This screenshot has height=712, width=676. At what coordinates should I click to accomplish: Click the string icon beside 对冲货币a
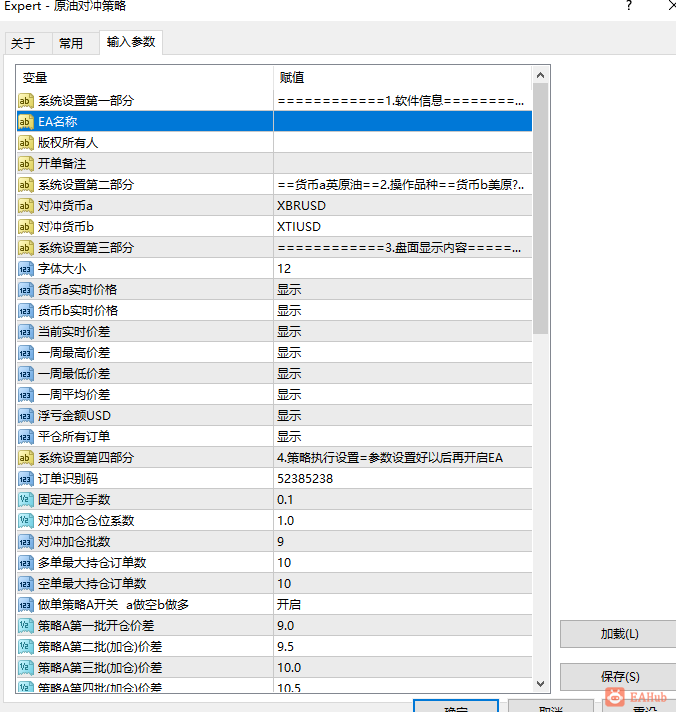pyautogui.click(x=26, y=206)
